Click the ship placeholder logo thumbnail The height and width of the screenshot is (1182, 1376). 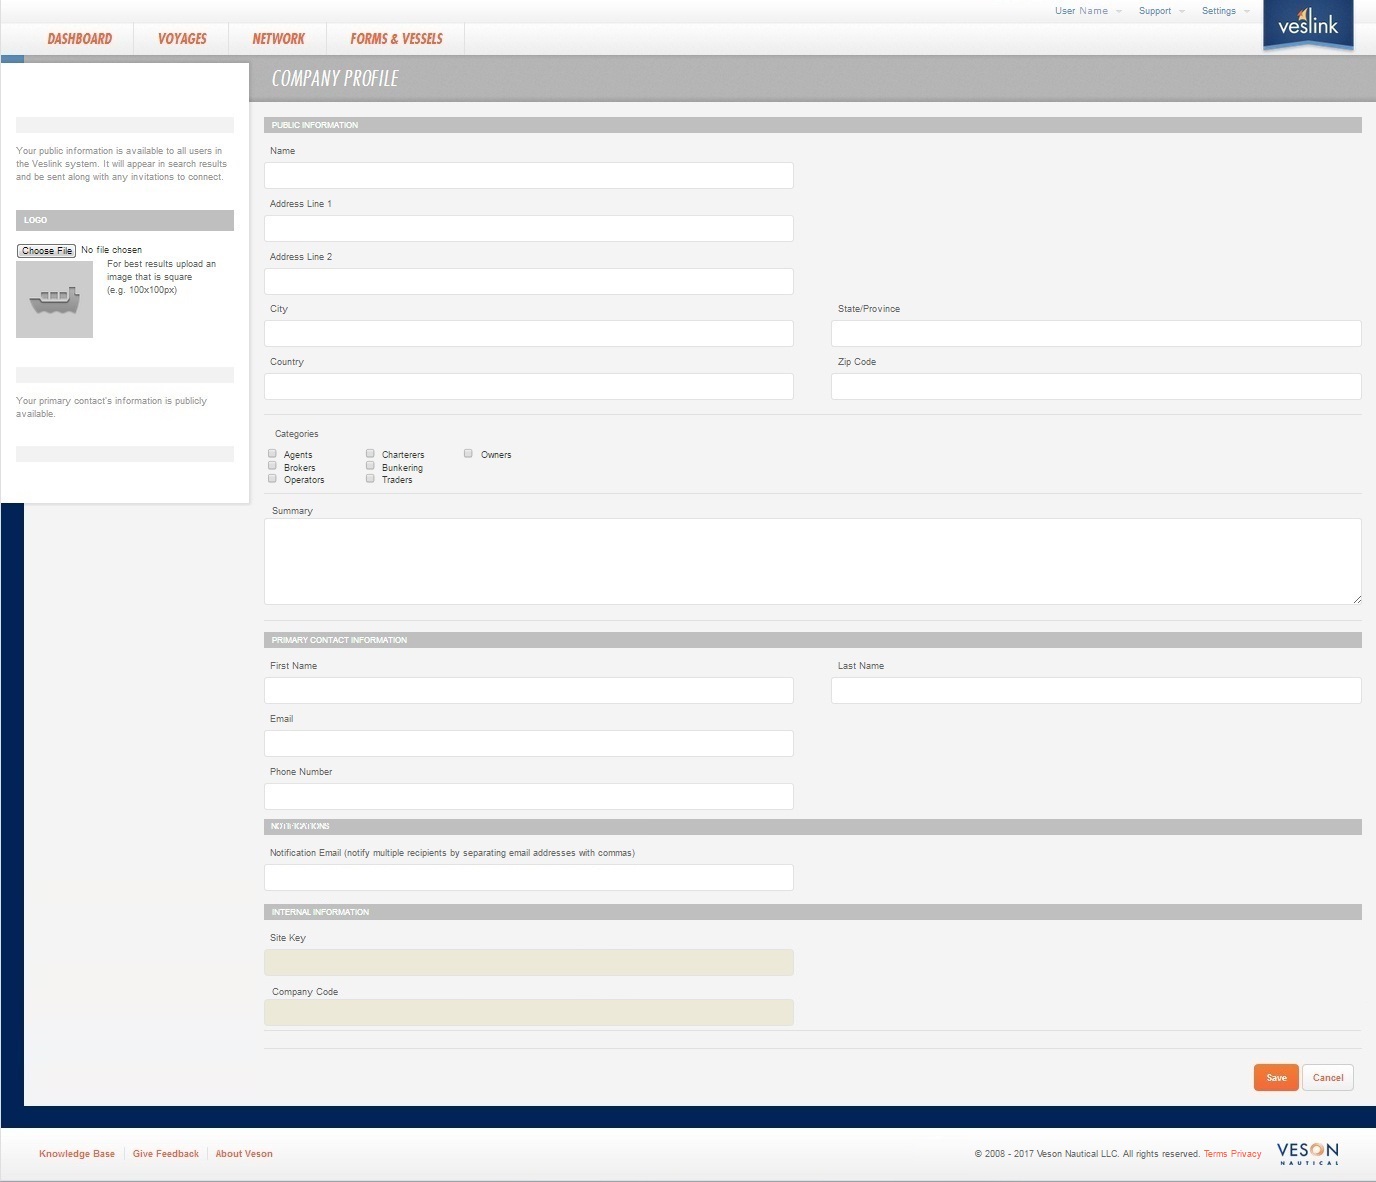pos(54,299)
